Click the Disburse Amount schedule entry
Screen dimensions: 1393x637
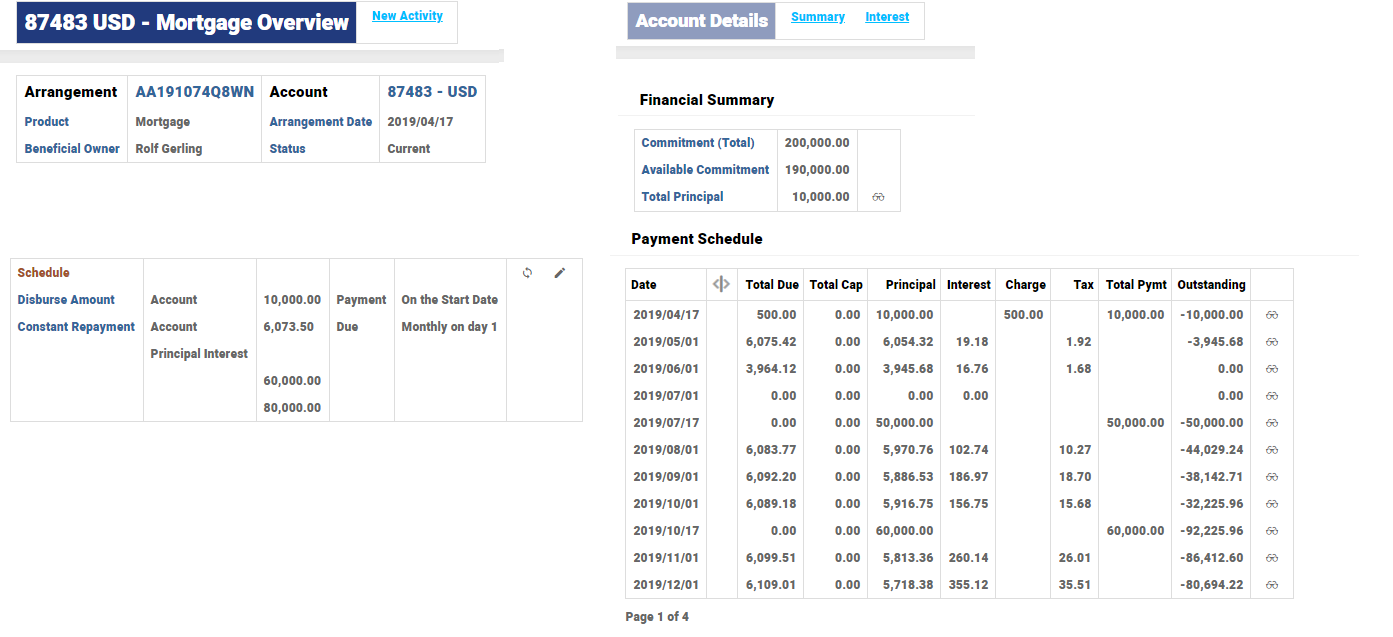(66, 300)
